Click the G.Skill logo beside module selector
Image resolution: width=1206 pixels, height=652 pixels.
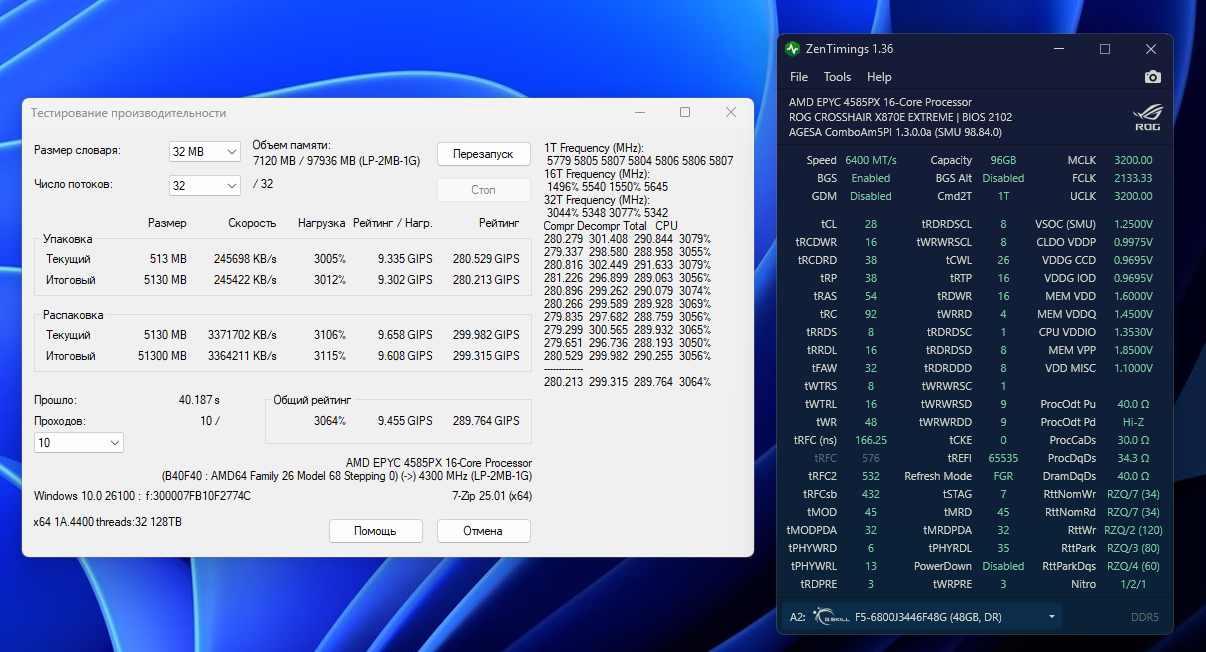coord(829,617)
